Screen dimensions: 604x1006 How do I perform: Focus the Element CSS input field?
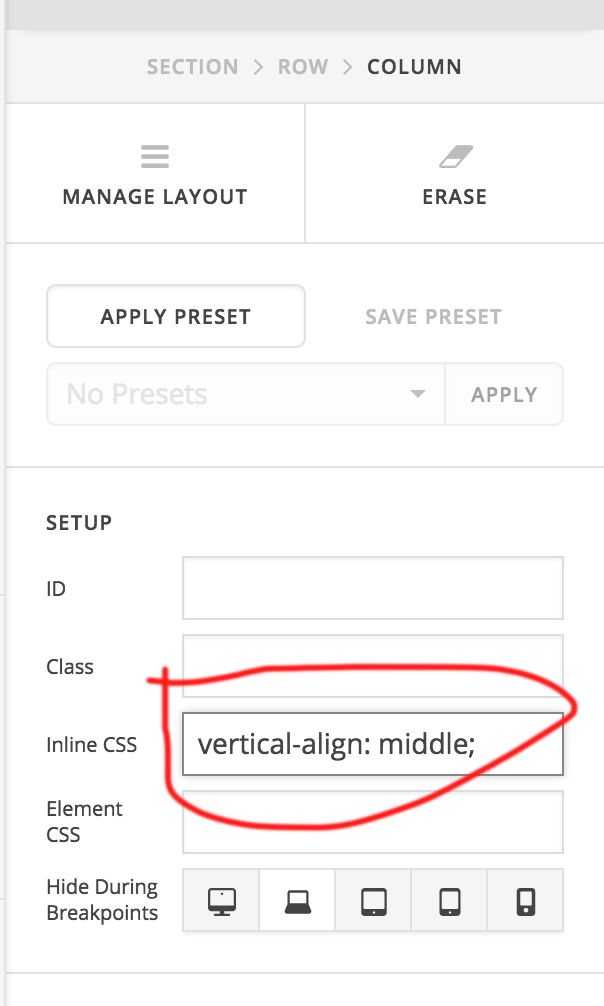coord(373,822)
